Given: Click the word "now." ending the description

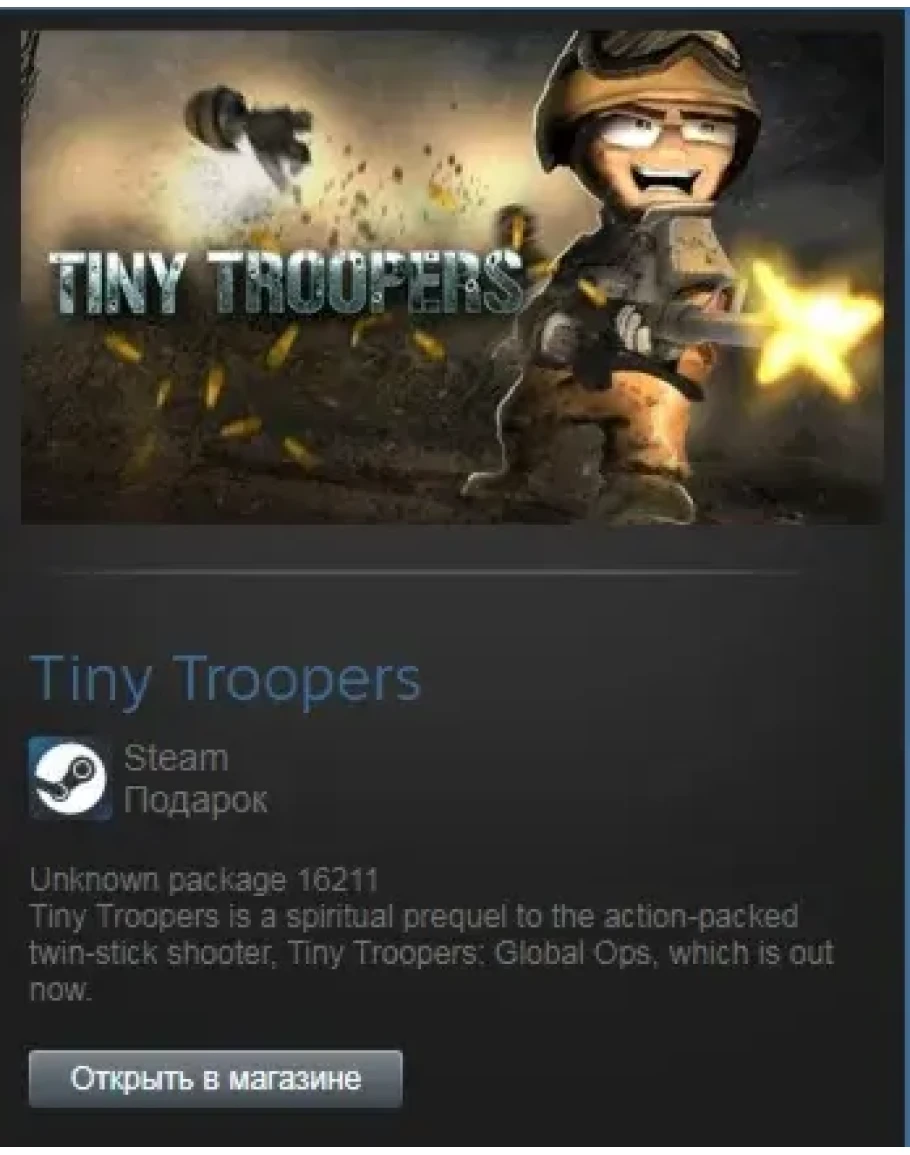Looking at the screenshot, I should pyautogui.click(x=60, y=990).
